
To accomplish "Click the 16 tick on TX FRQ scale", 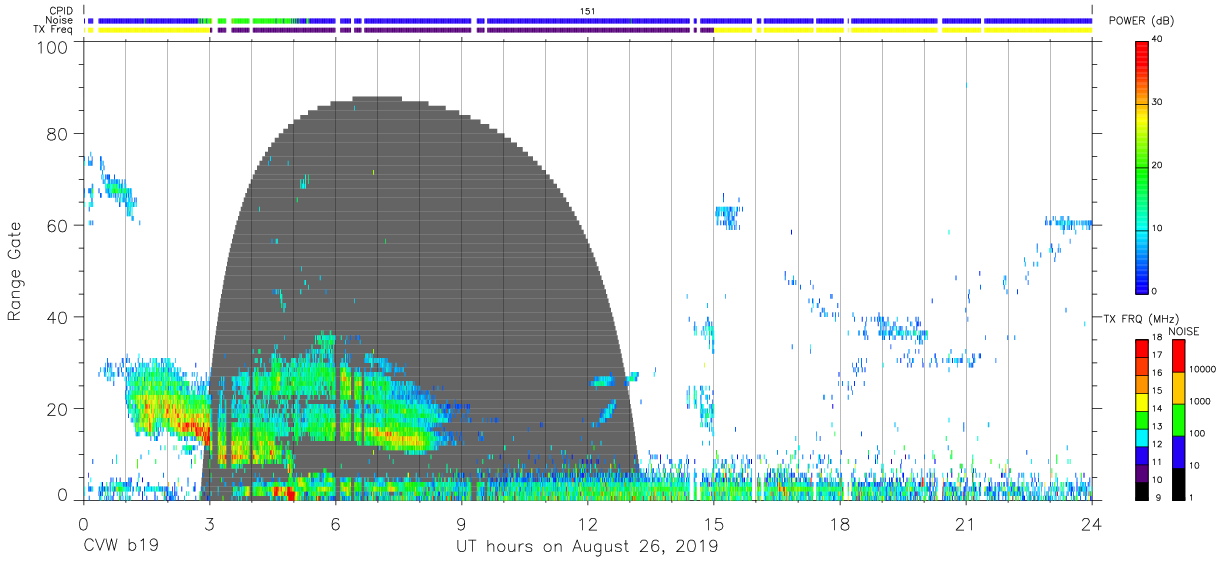I will coord(1155,373).
